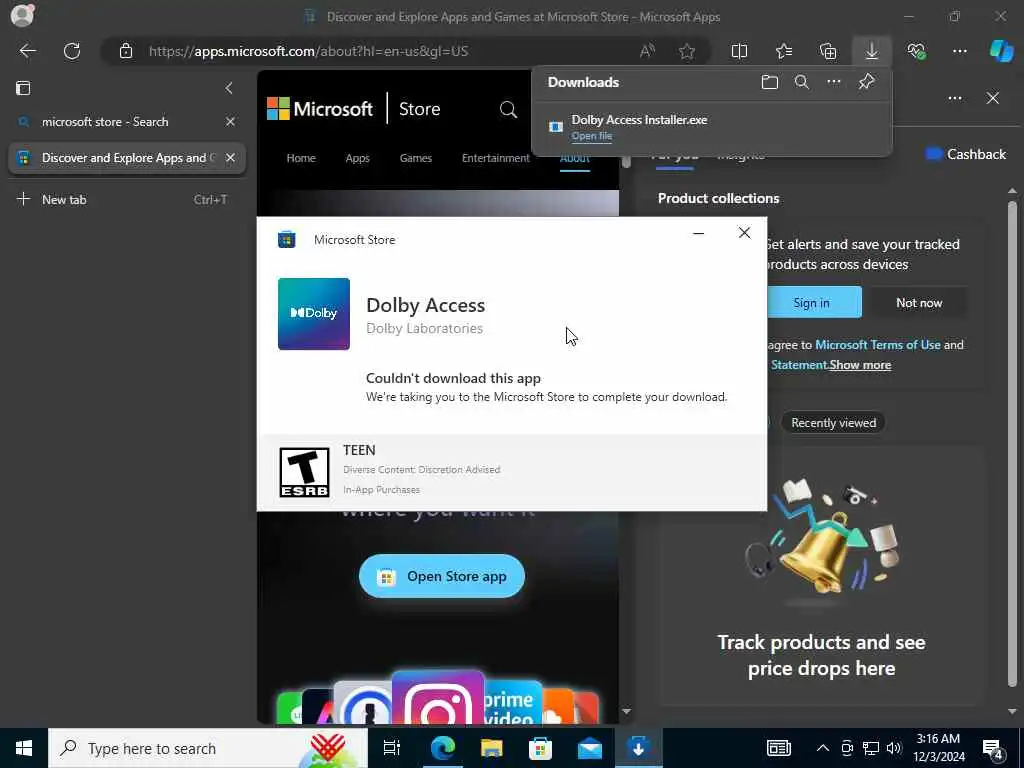
Task: Collapse the vertical tabs pane
Action: [229, 88]
